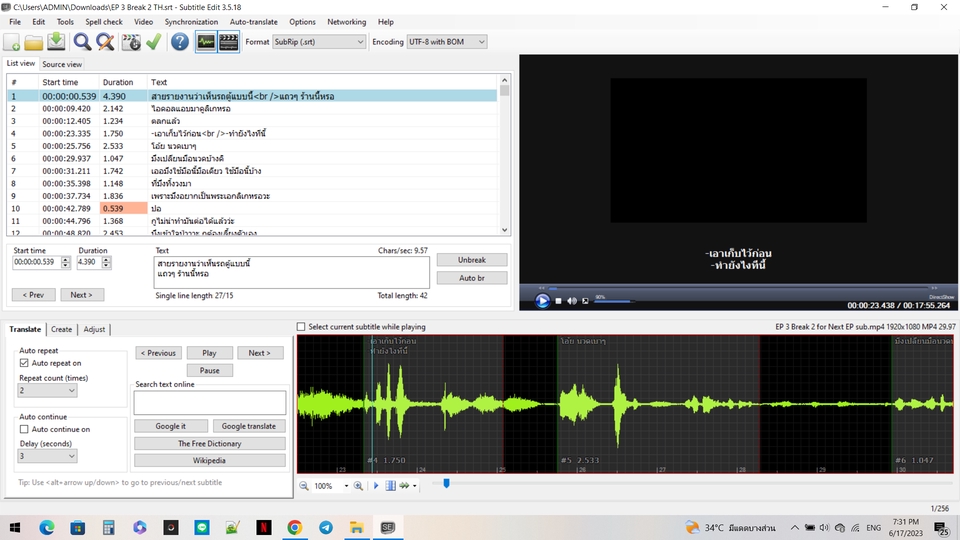The height and width of the screenshot is (540, 960).
Task: Adjust the video player volume bar
Action: click(x=614, y=301)
